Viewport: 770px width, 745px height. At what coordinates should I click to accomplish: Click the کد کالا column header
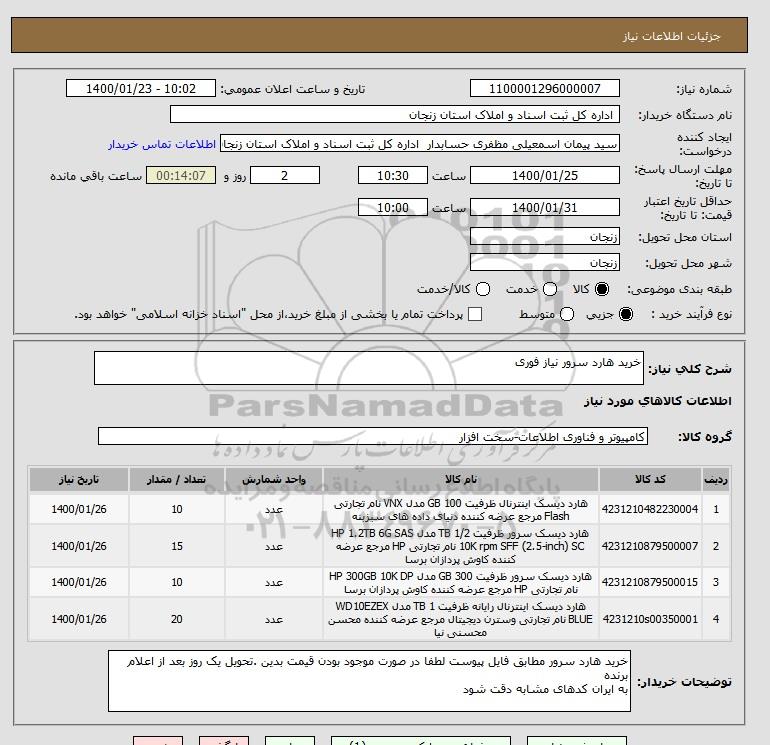pos(650,479)
